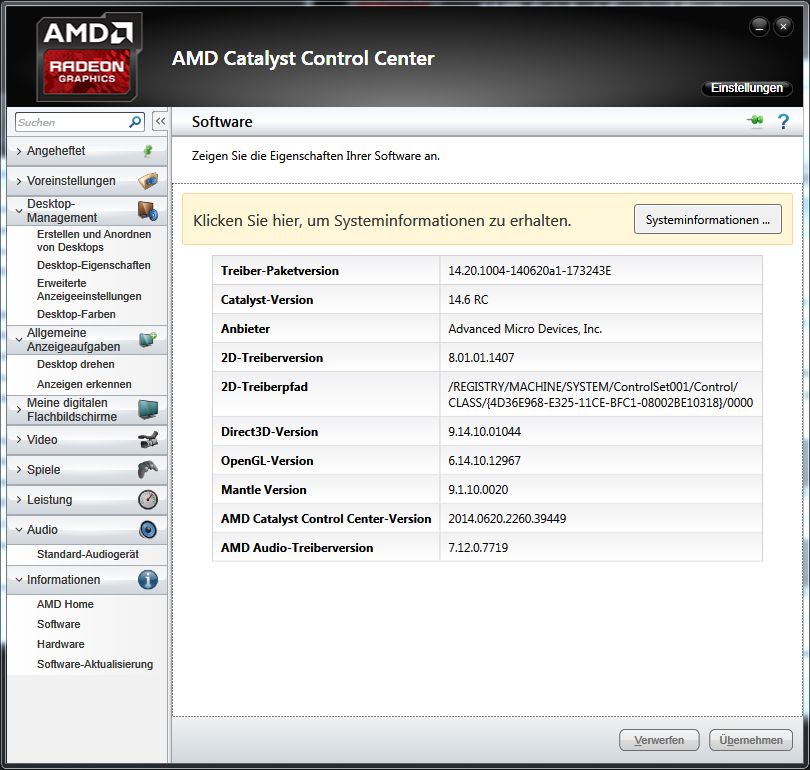Click the Übernehmen button
The height and width of the screenshot is (770, 810).
[x=751, y=740]
